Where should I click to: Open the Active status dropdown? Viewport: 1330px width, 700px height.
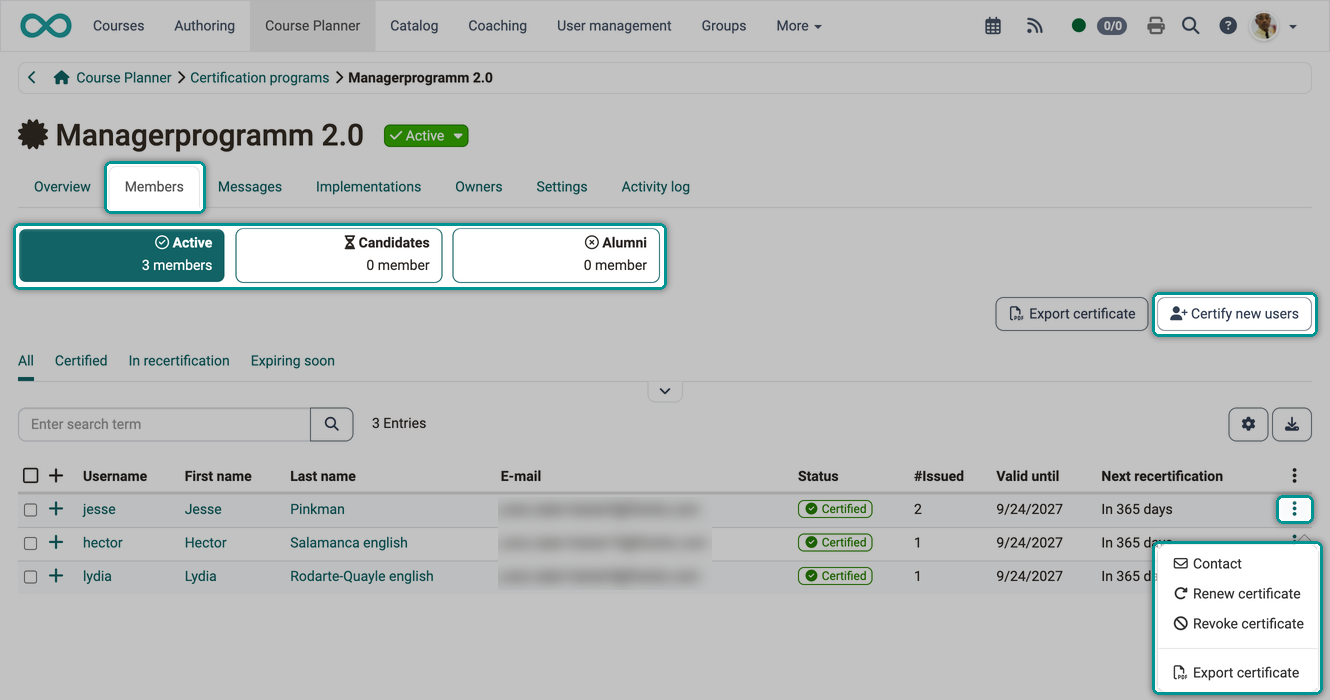pos(426,136)
